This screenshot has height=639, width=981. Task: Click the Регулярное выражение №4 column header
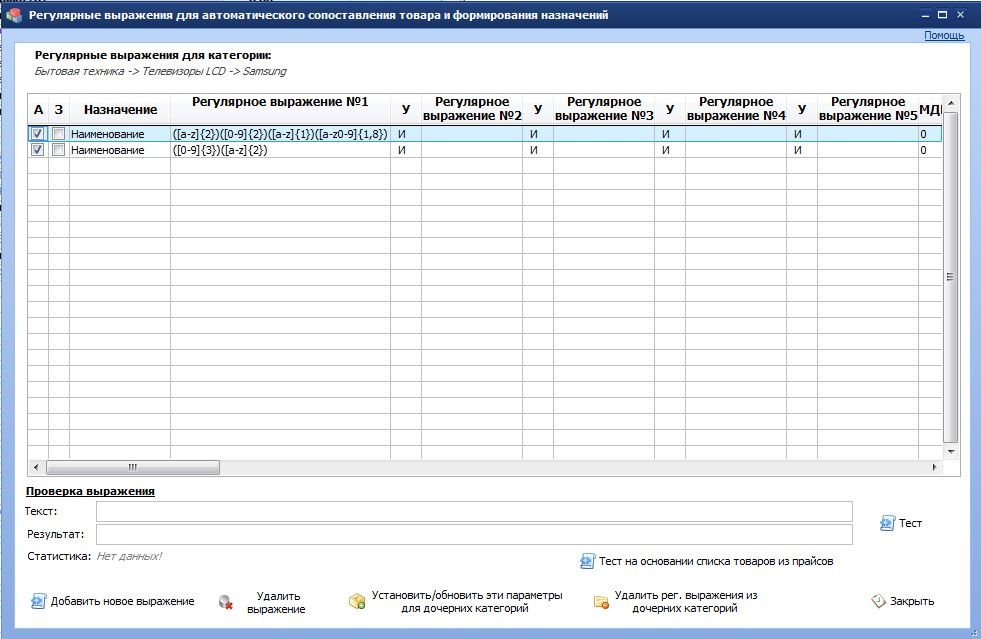736,110
